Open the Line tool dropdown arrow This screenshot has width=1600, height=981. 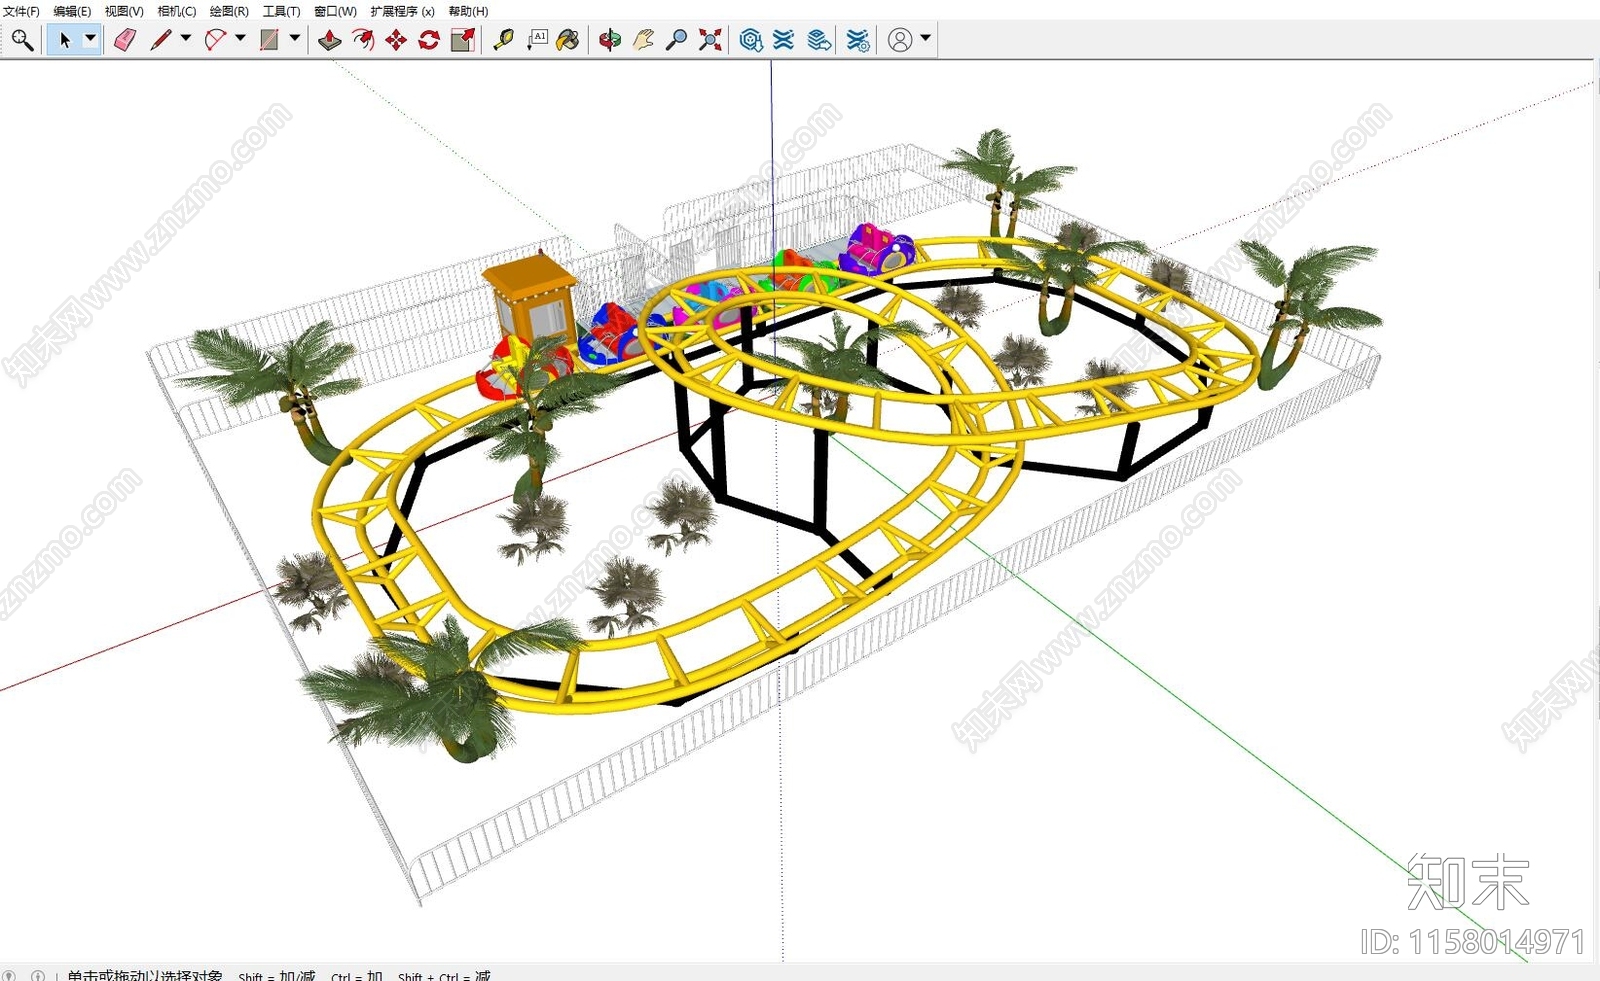tap(186, 39)
